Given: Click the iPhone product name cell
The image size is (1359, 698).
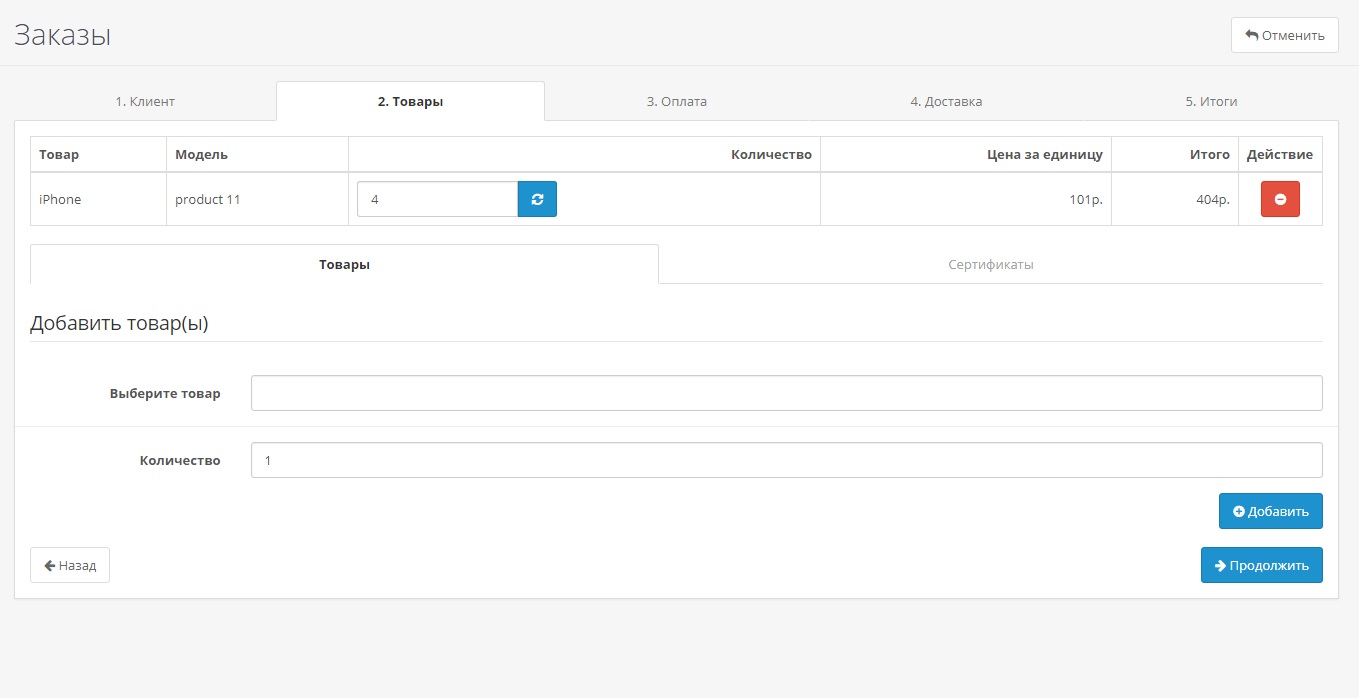Looking at the screenshot, I should pyautogui.click(x=60, y=199).
